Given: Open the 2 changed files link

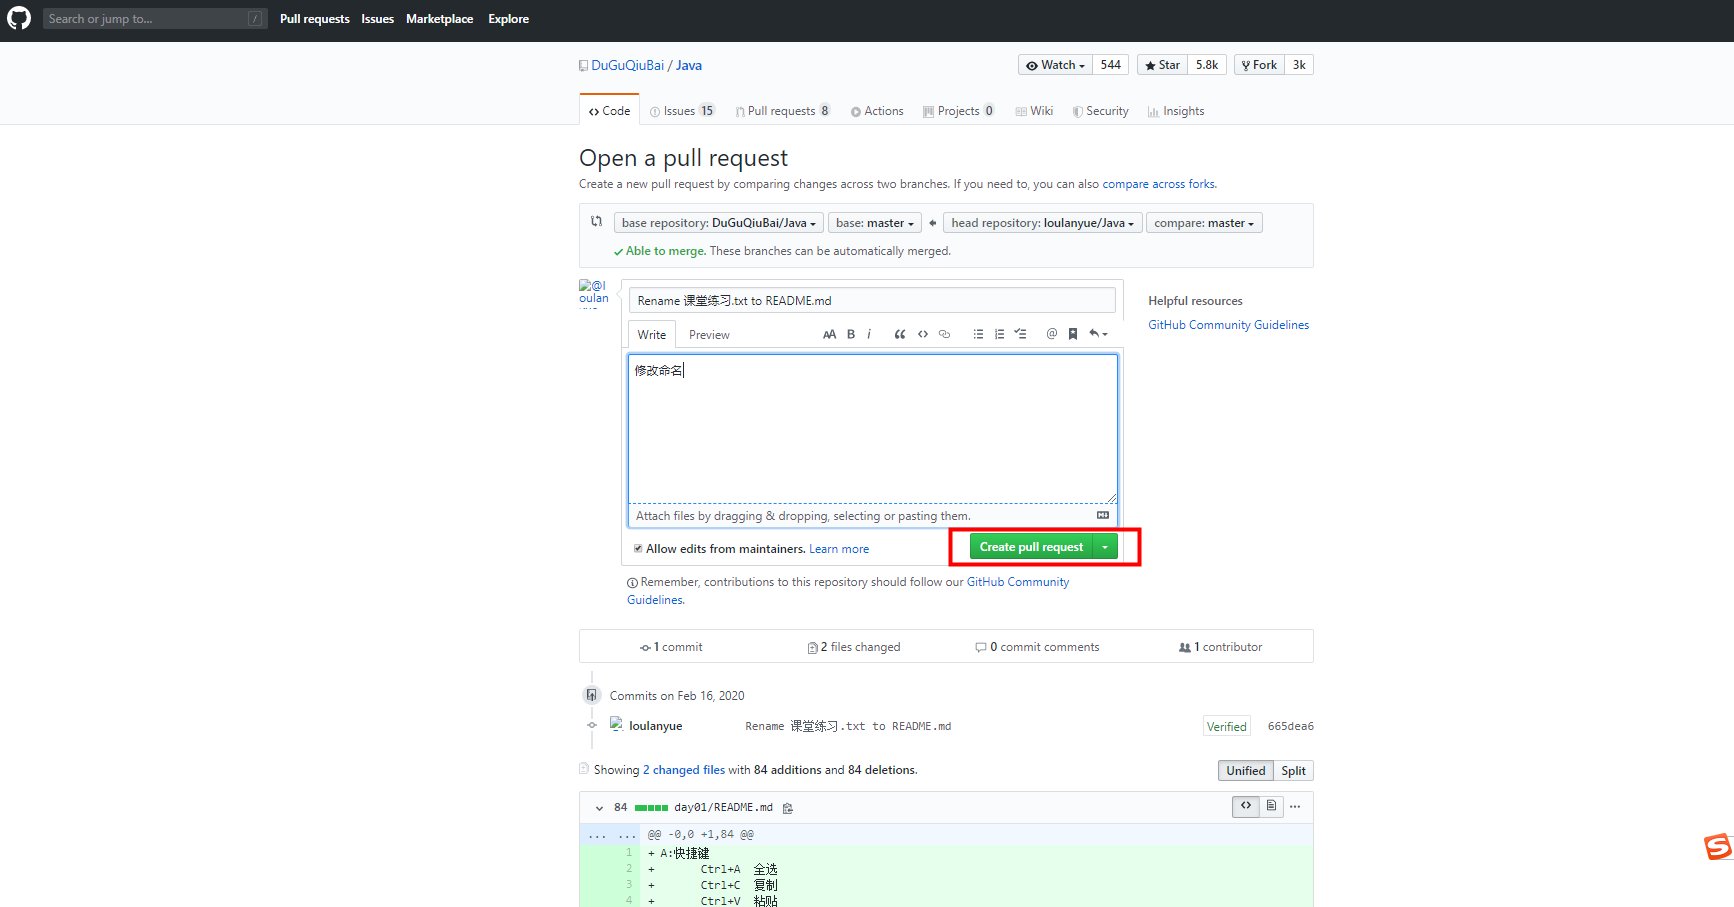Looking at the screenshot, I should (684, 770).
